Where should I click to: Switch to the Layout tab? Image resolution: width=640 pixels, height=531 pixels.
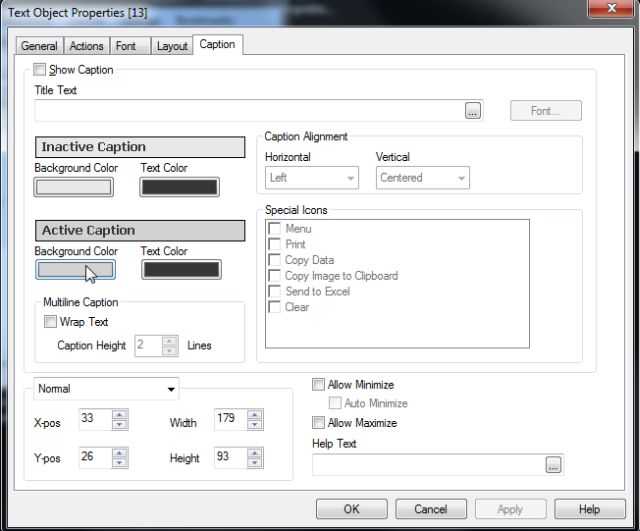click(172, 46)
